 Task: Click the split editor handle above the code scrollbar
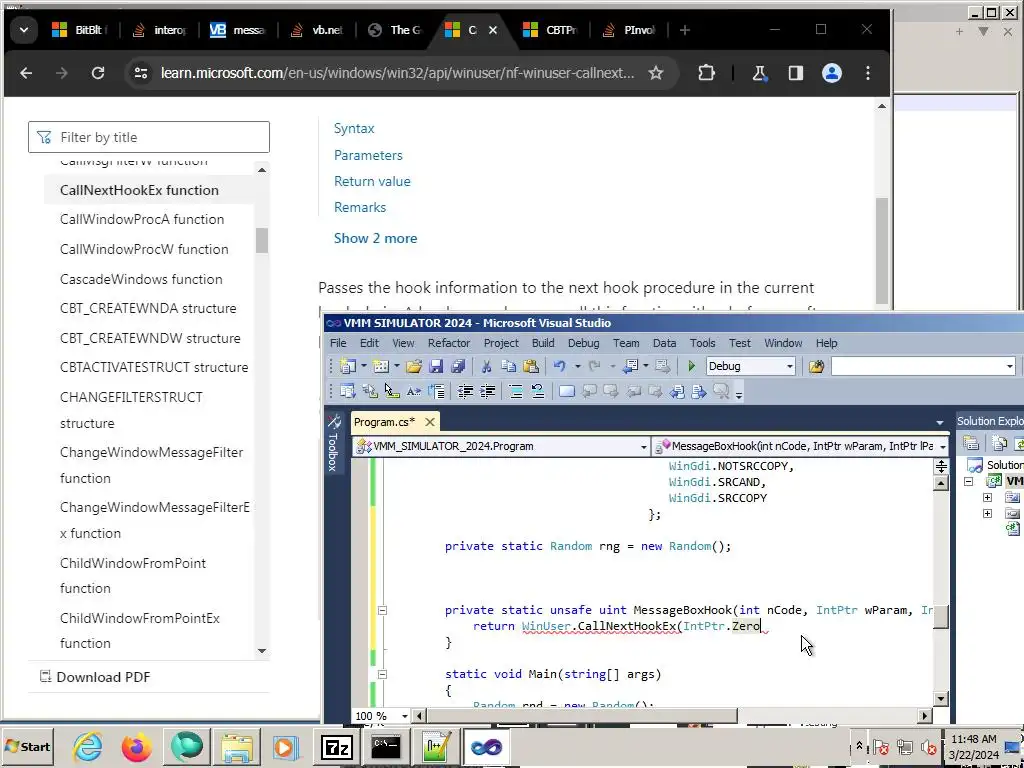click(x=941, y=466)
